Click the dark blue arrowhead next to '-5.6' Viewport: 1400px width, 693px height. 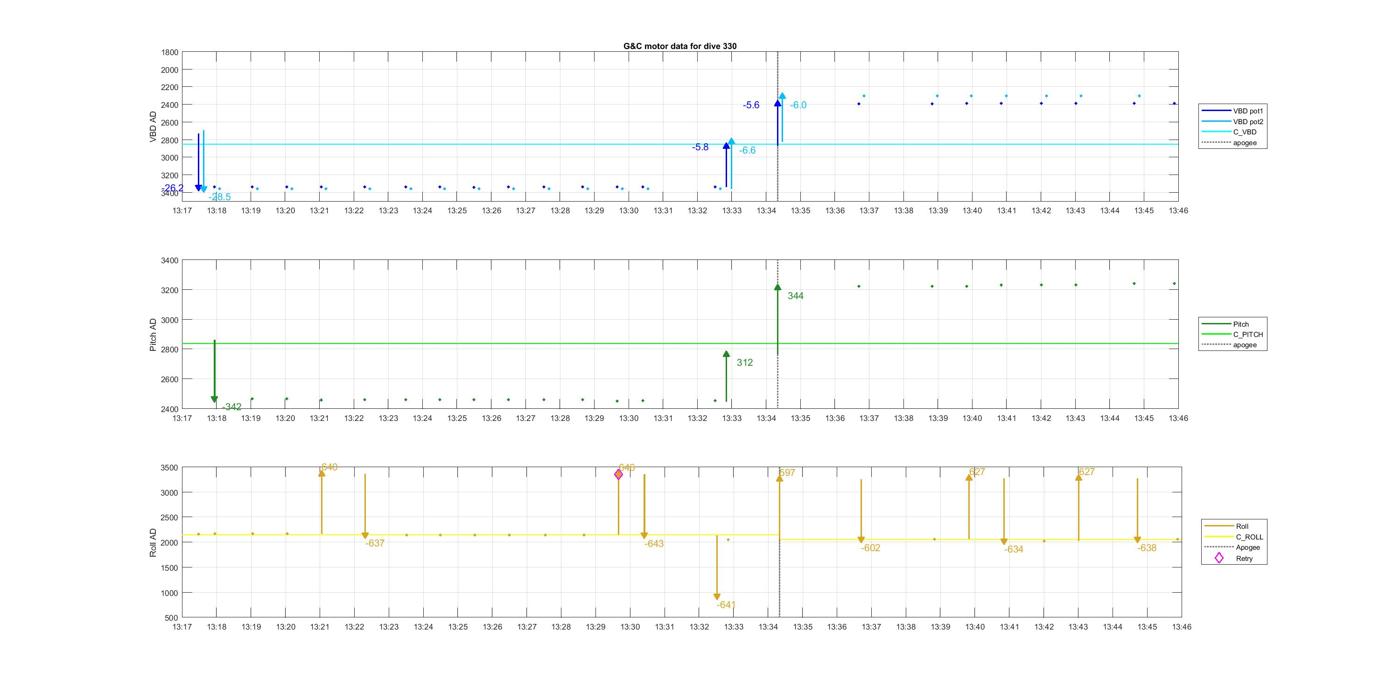[778, 104]
